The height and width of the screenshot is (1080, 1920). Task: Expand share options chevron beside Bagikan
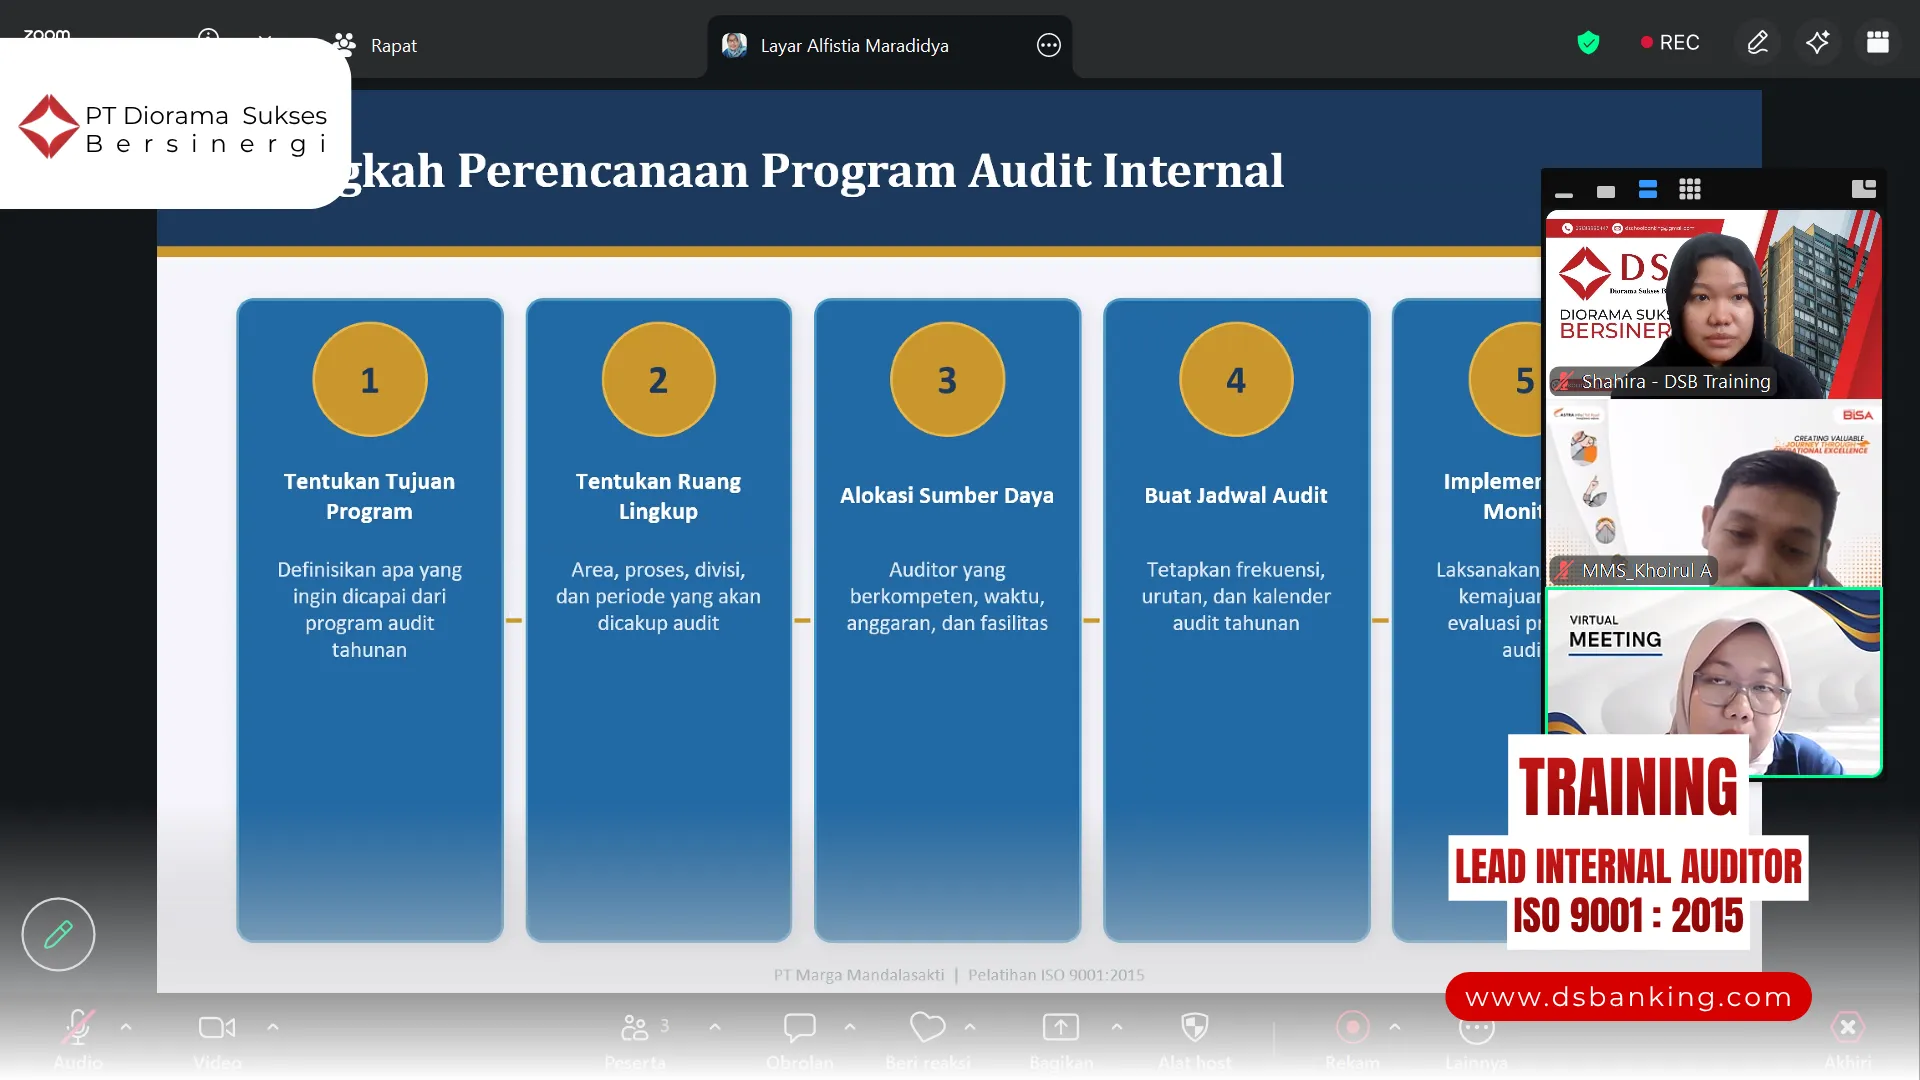tap(1117, 1027)
